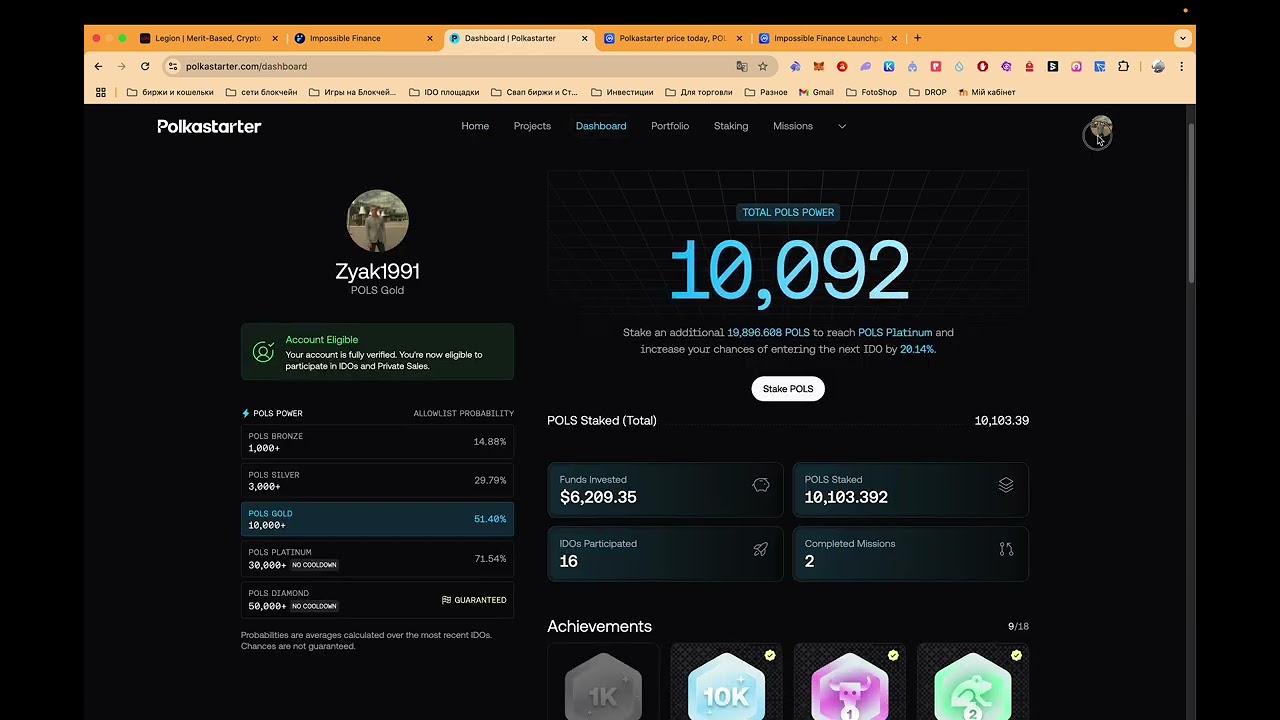Image resolution: width=1280 pixels, height=720 pixels.
Task: Open the 'сети блокчейн' bookmark folder
Action: tap(261, 92)
